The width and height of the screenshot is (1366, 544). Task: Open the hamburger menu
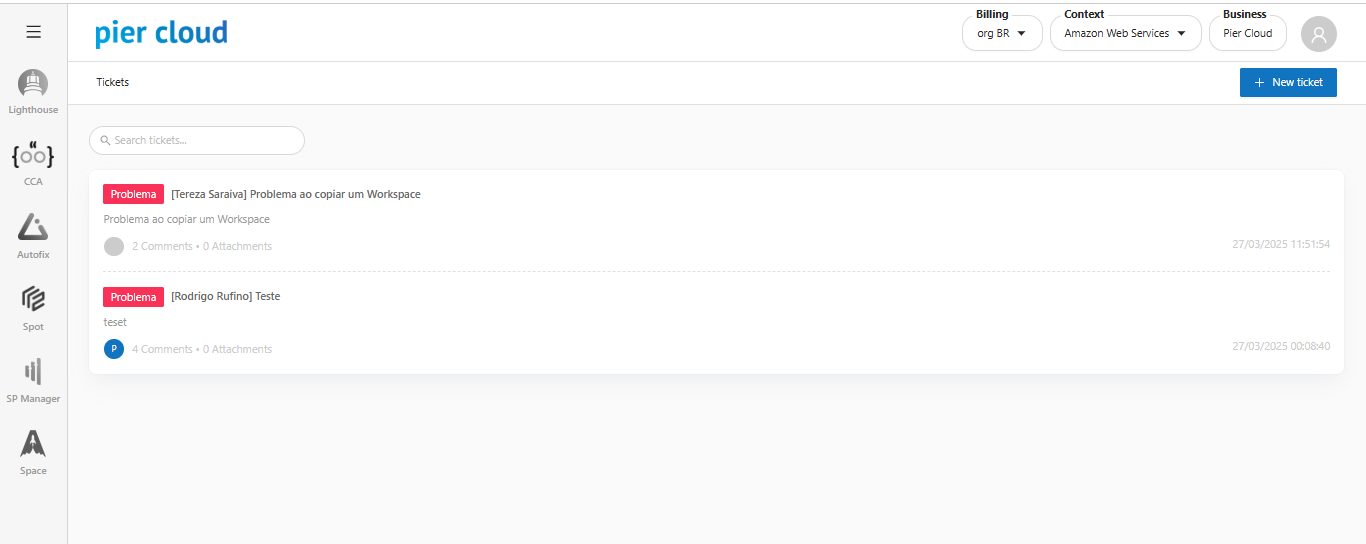[x=33, y=32]
